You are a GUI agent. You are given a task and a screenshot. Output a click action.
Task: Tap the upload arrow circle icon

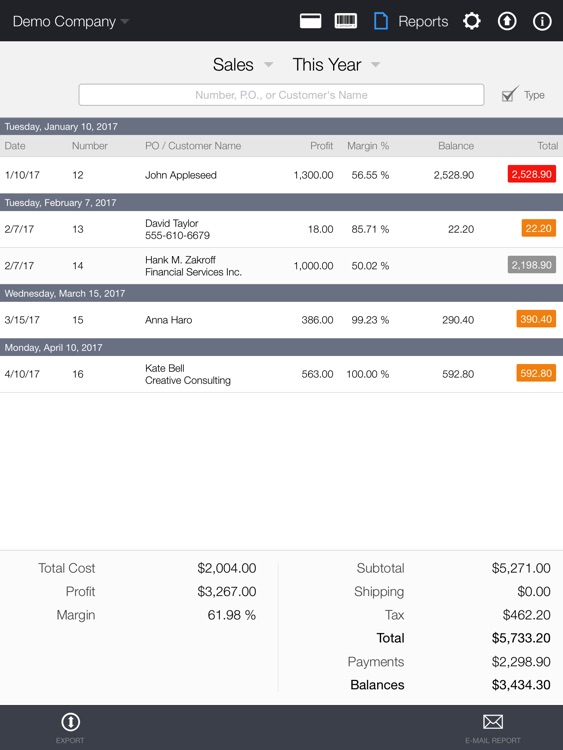(507, 21)
